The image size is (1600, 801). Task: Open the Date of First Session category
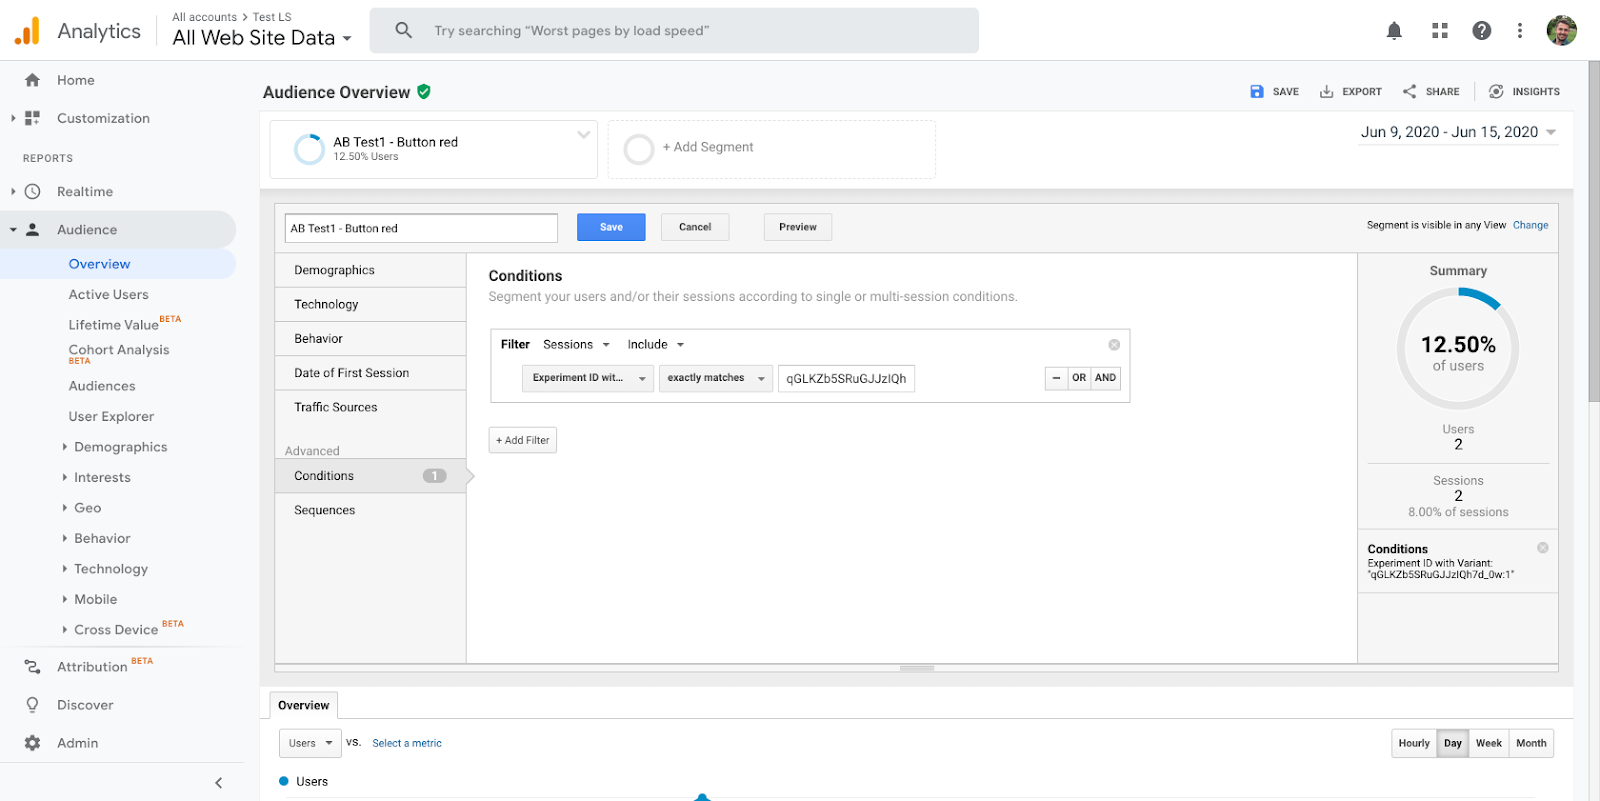pyautogui.click(x=370, y=373)
